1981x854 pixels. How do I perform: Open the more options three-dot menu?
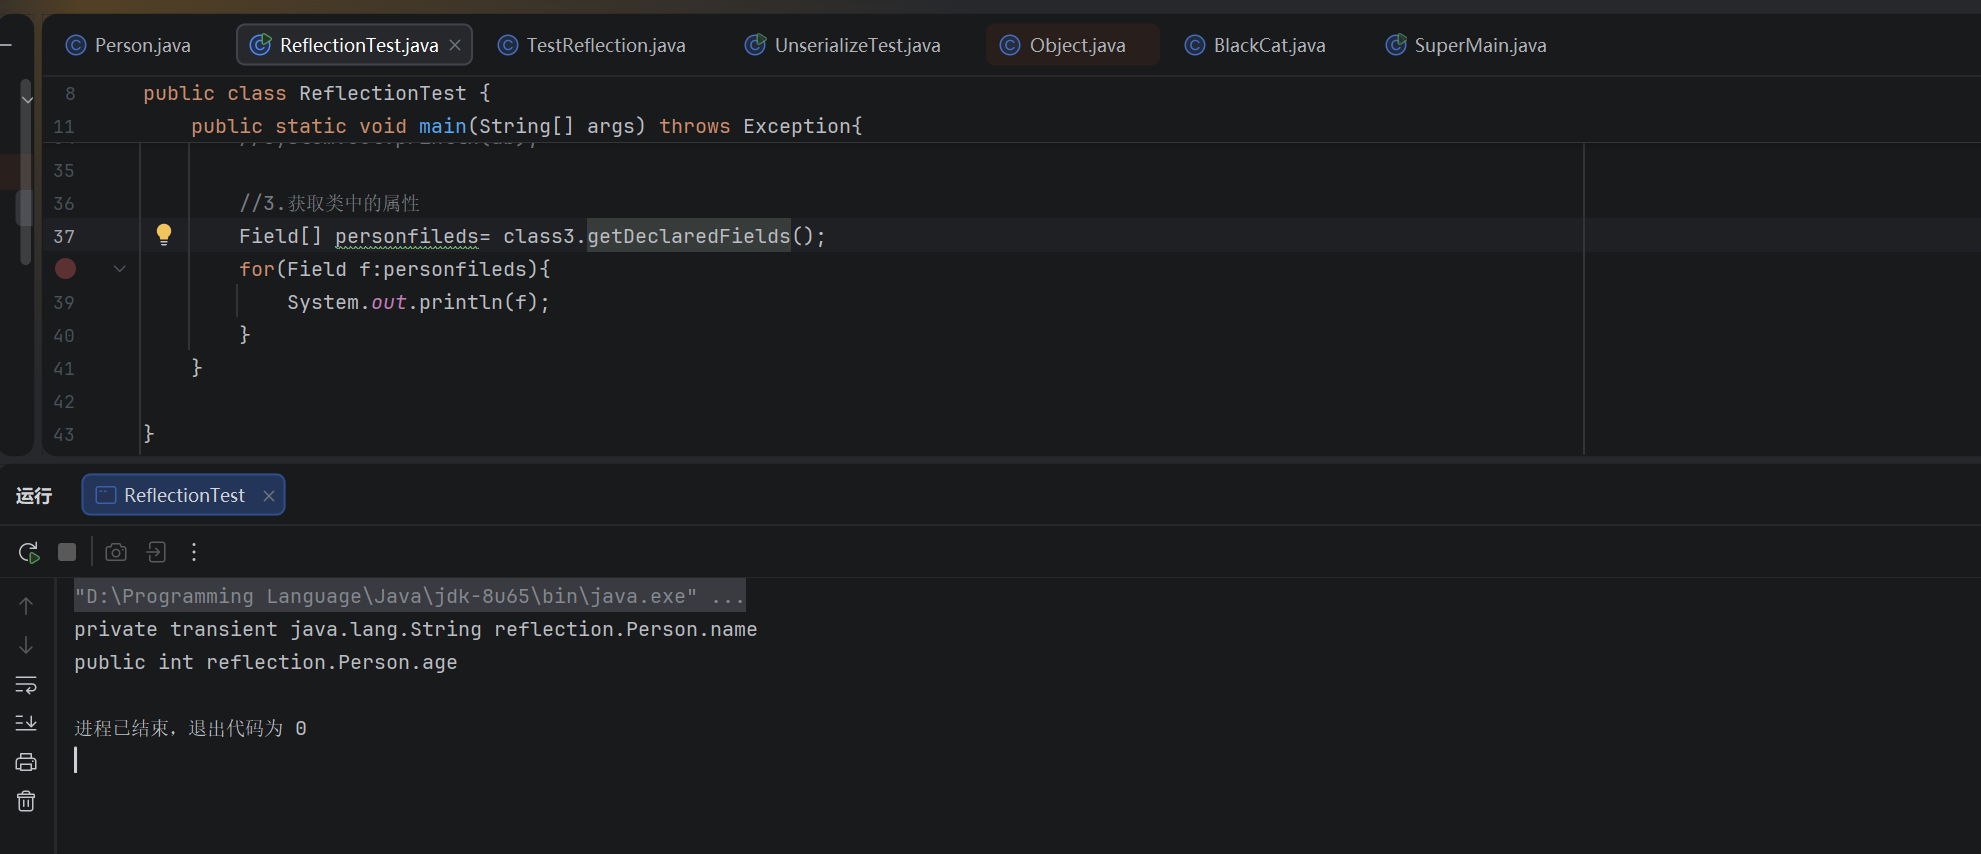coord(194,552)
